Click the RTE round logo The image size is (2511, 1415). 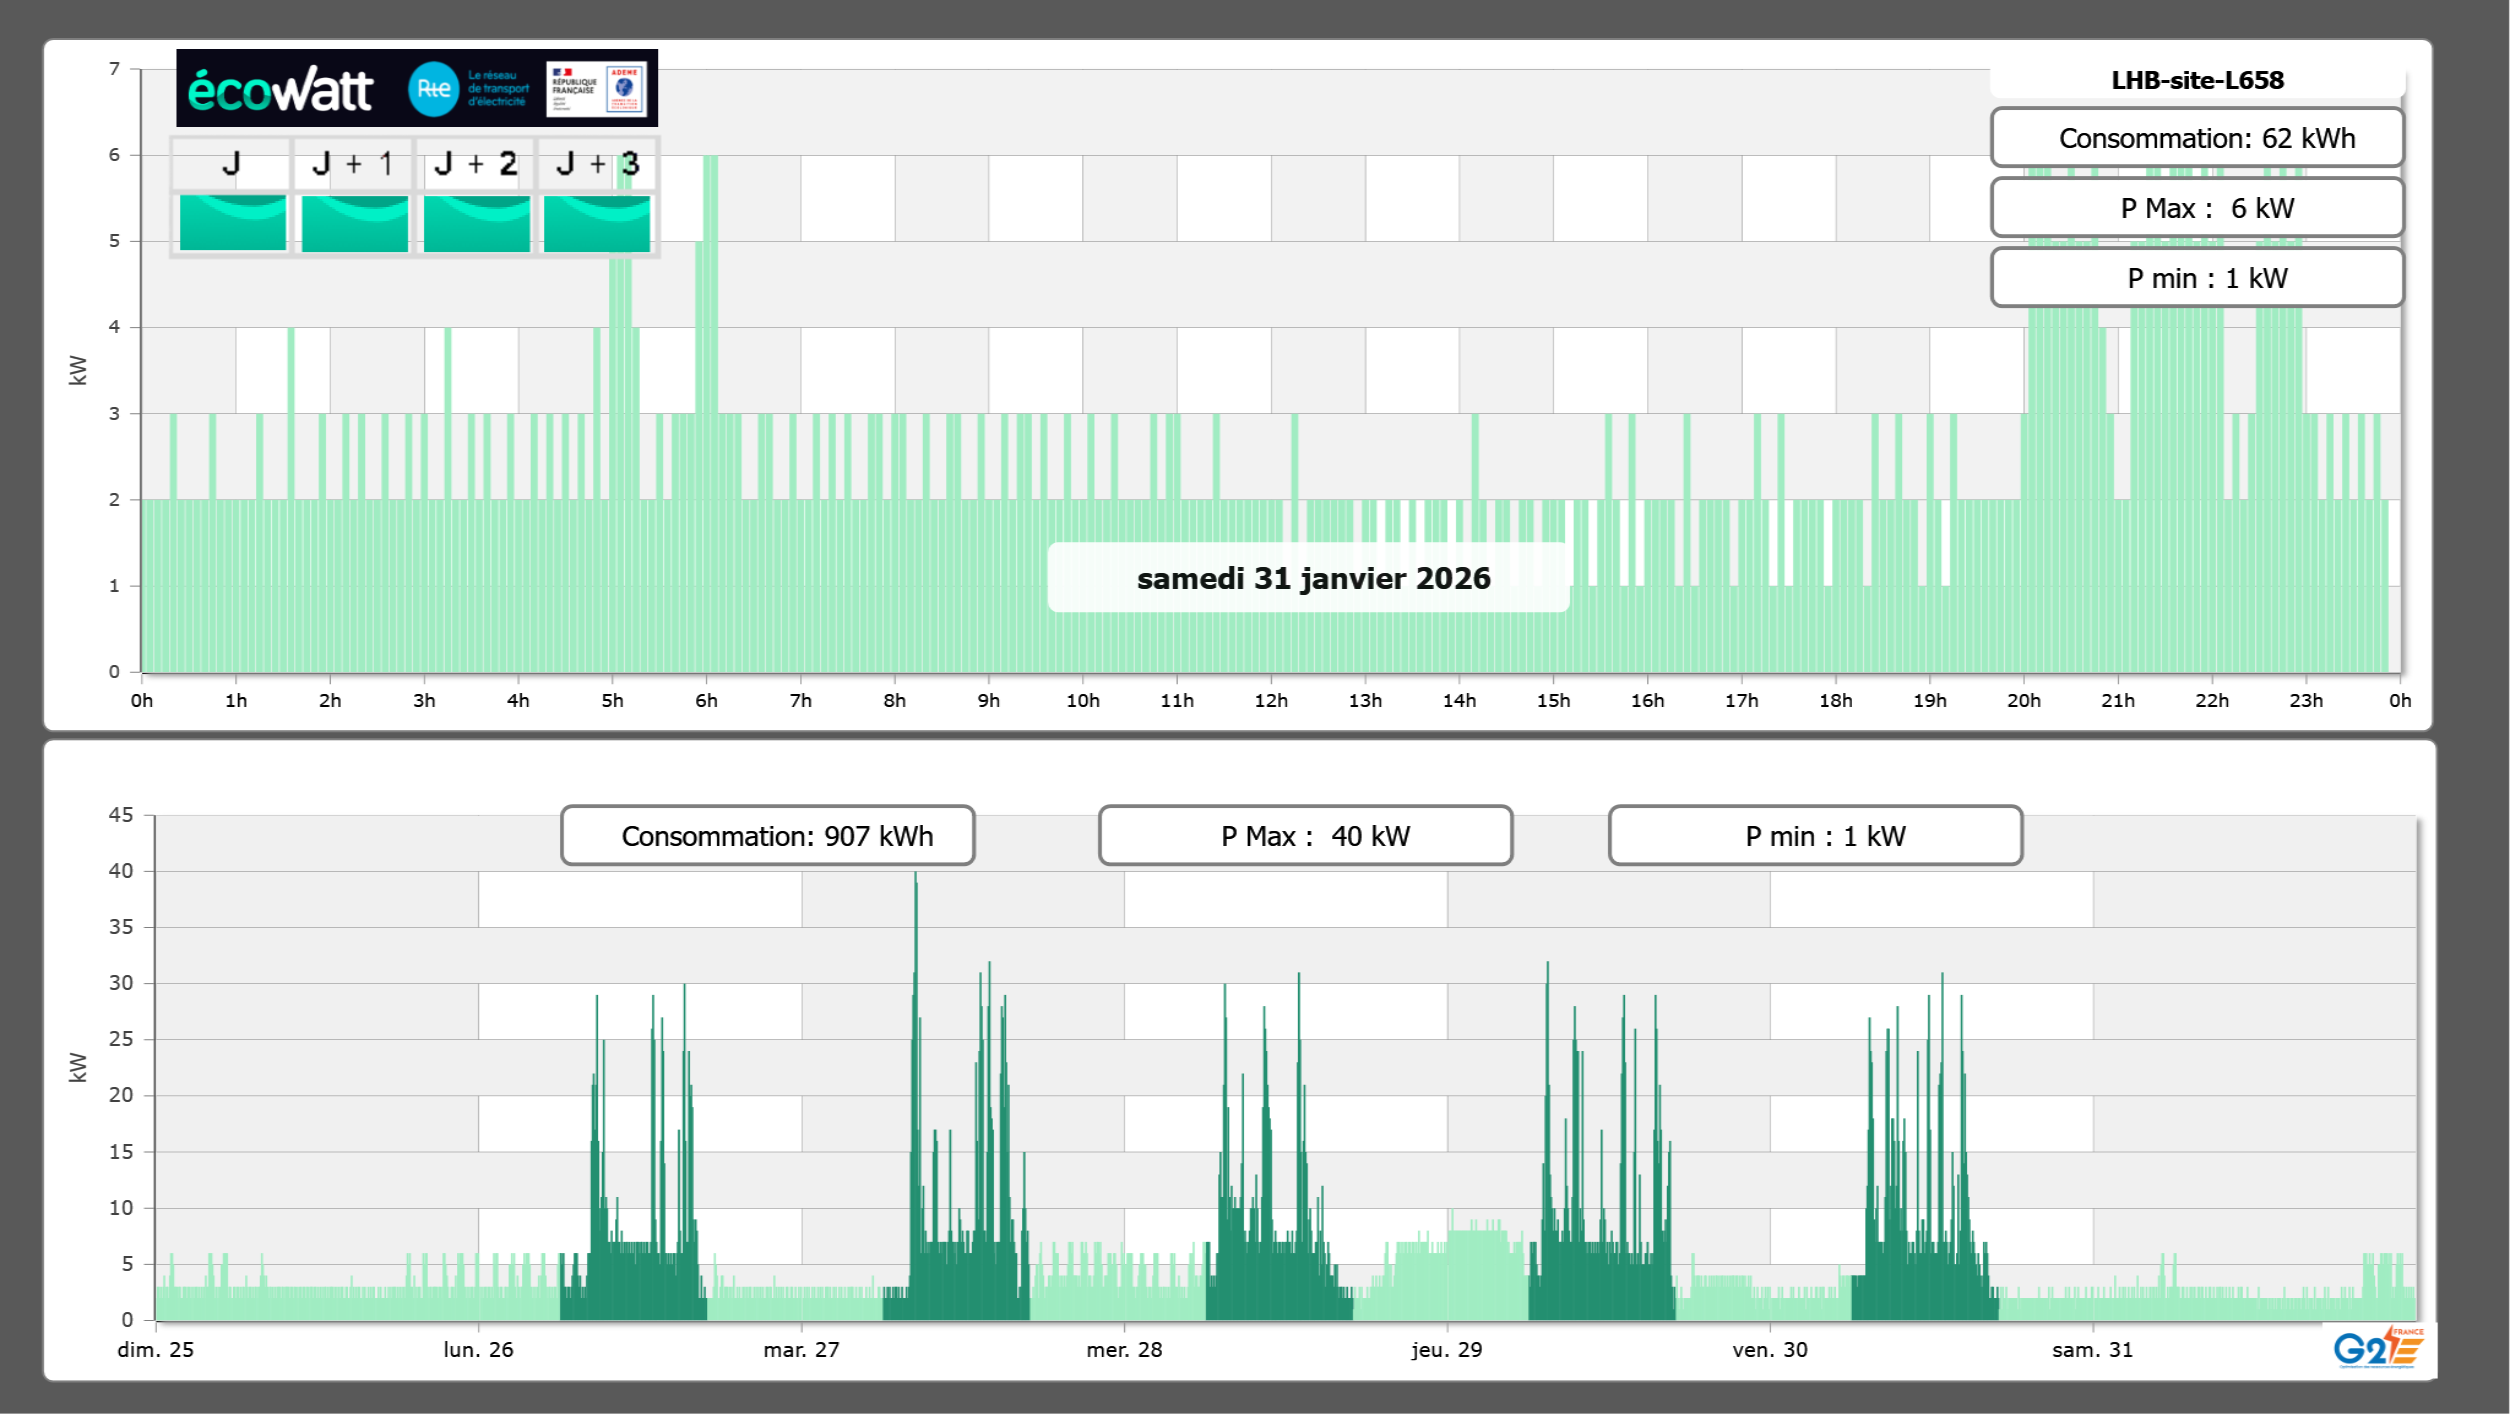pos(433,89)
